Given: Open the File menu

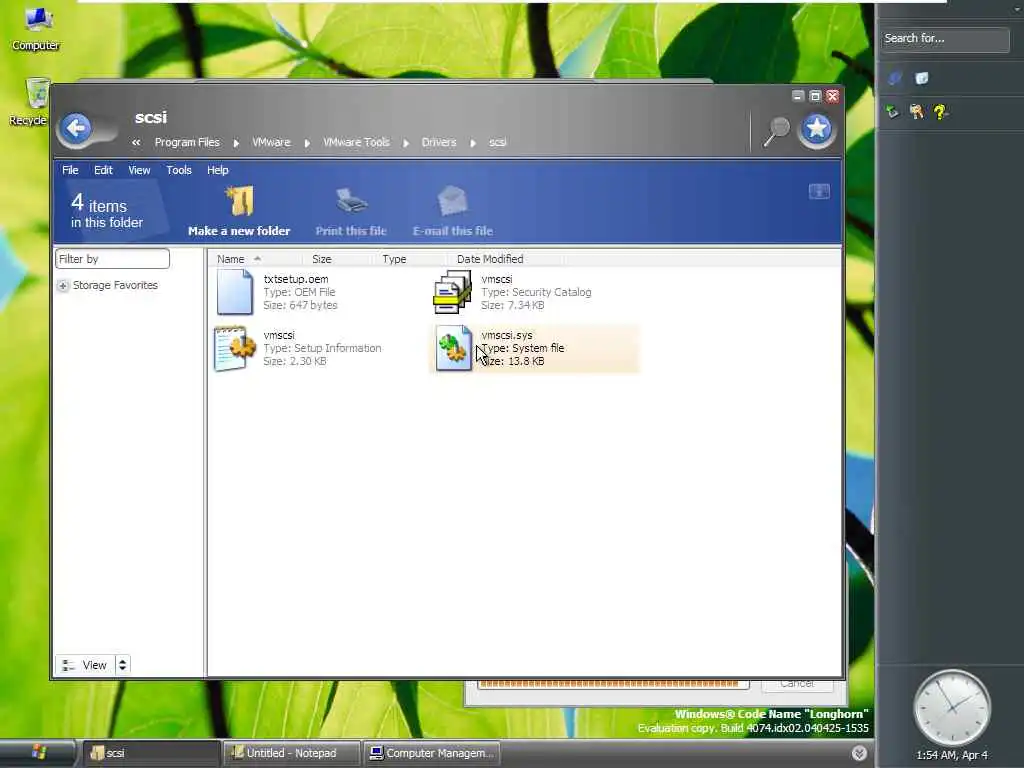Looking at the screenshot, I should (x=70, y=170).
